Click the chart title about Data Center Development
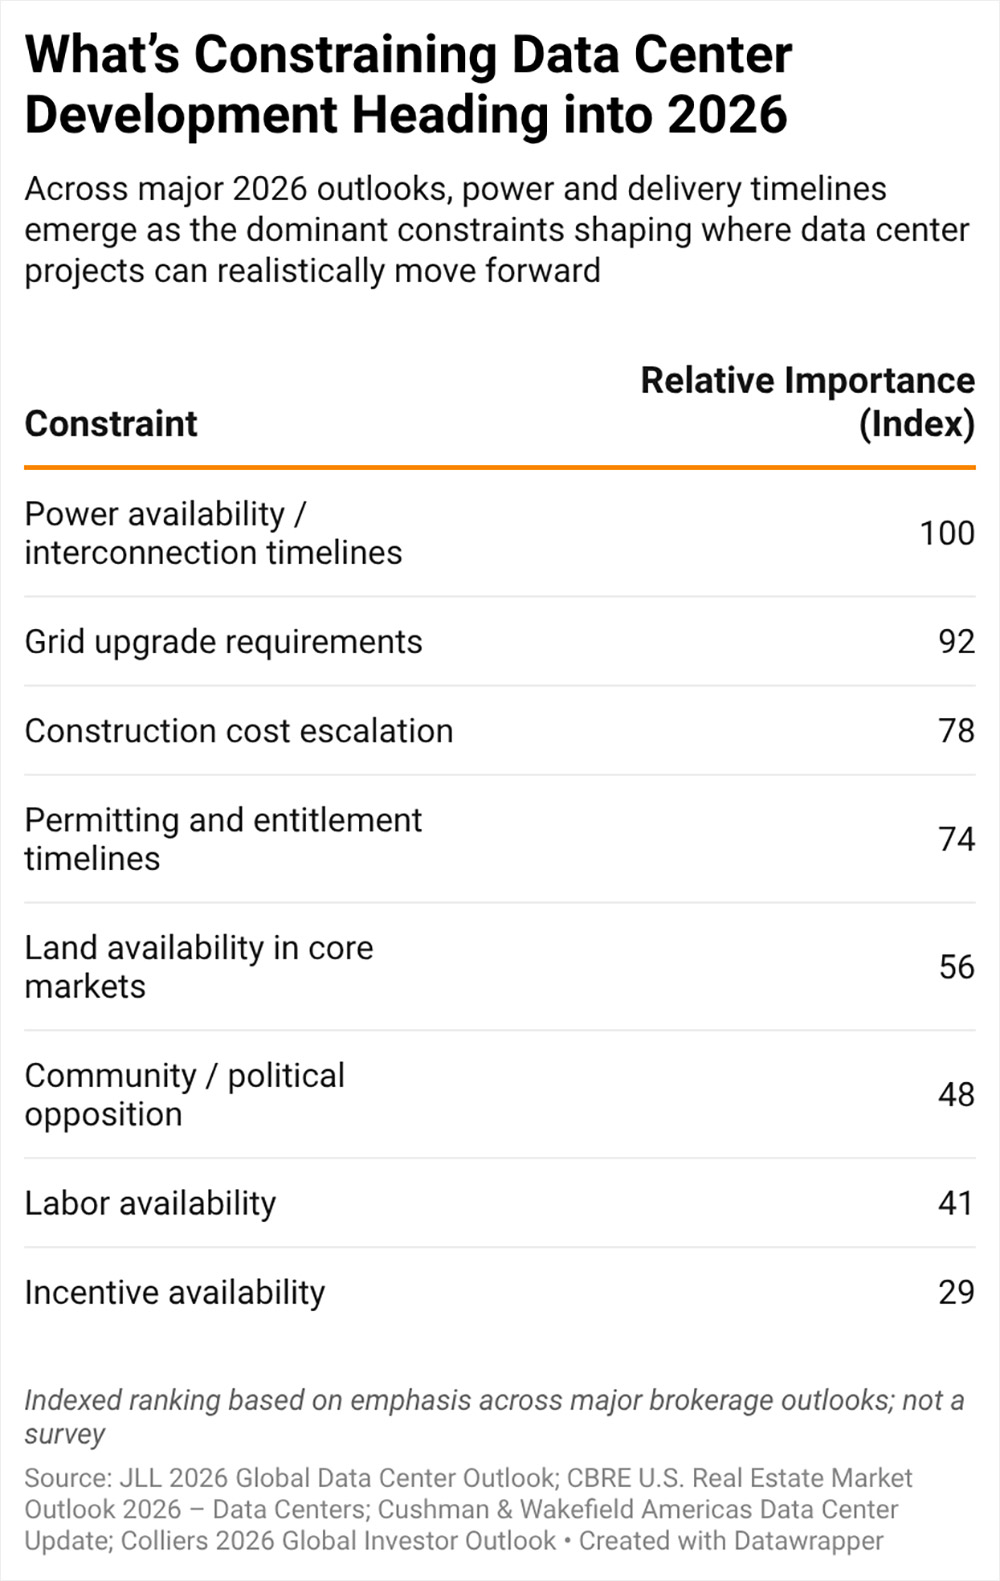Viewport: 1000px width, 1581px height. coord(408,84)
